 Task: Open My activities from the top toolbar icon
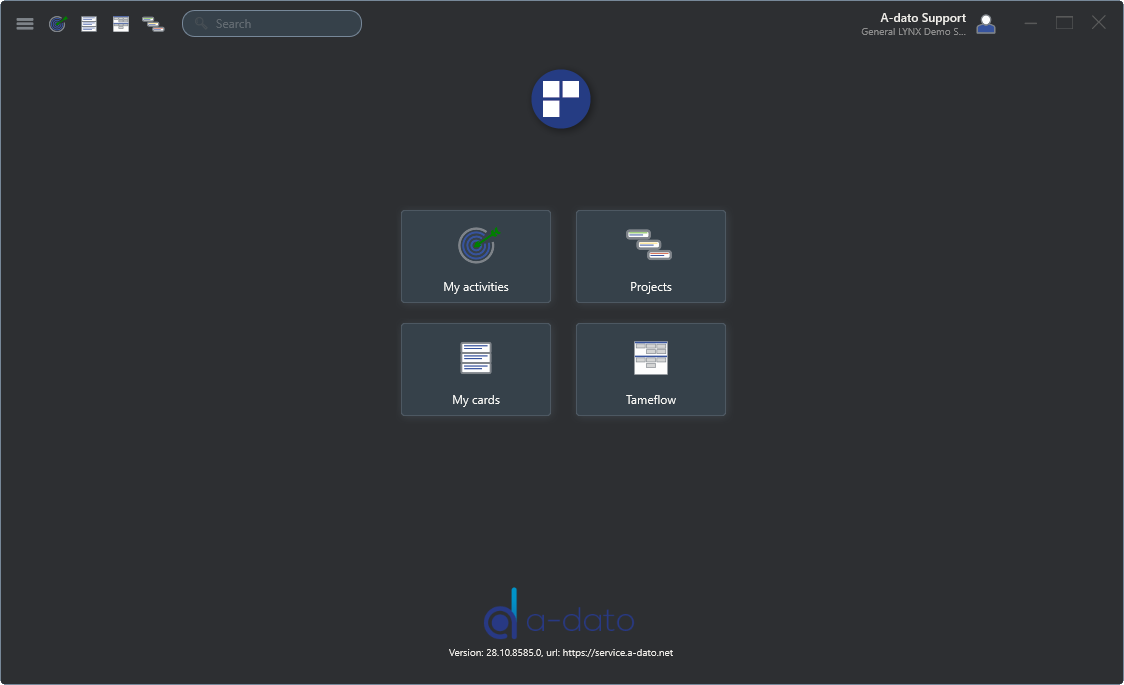(x=57, y=24)
